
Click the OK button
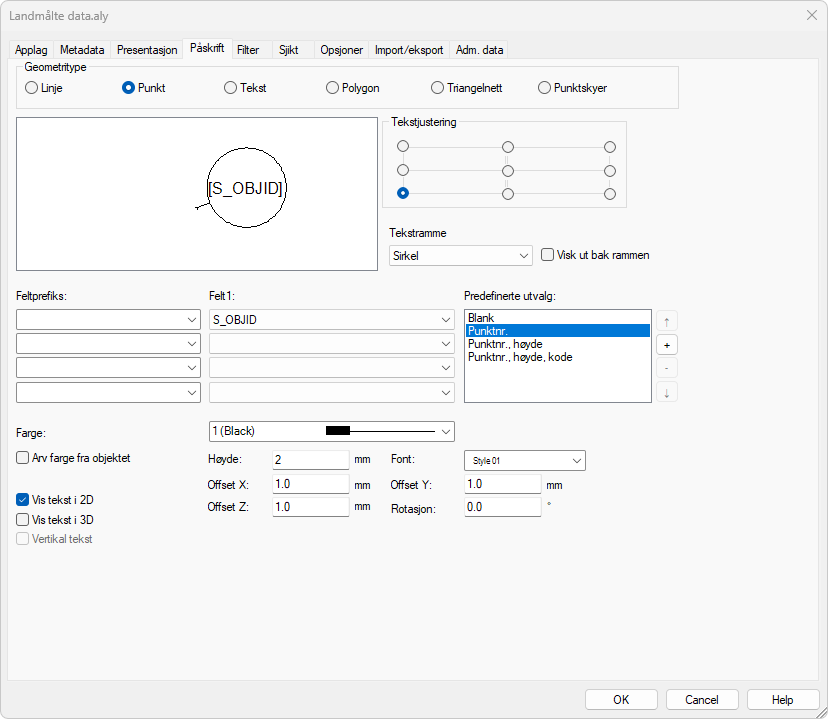coord(621,700)
